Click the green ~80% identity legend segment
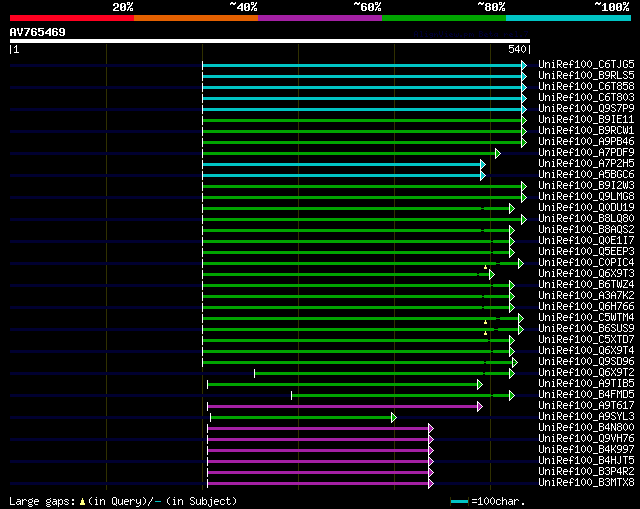This screenshot has height=509, width=640. click(444, 18)
